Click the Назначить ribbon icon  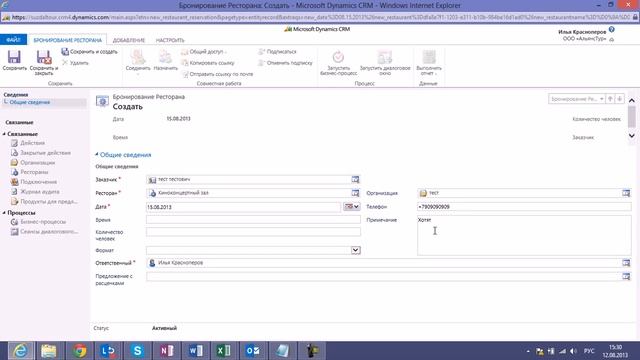(x=165, y=58)
